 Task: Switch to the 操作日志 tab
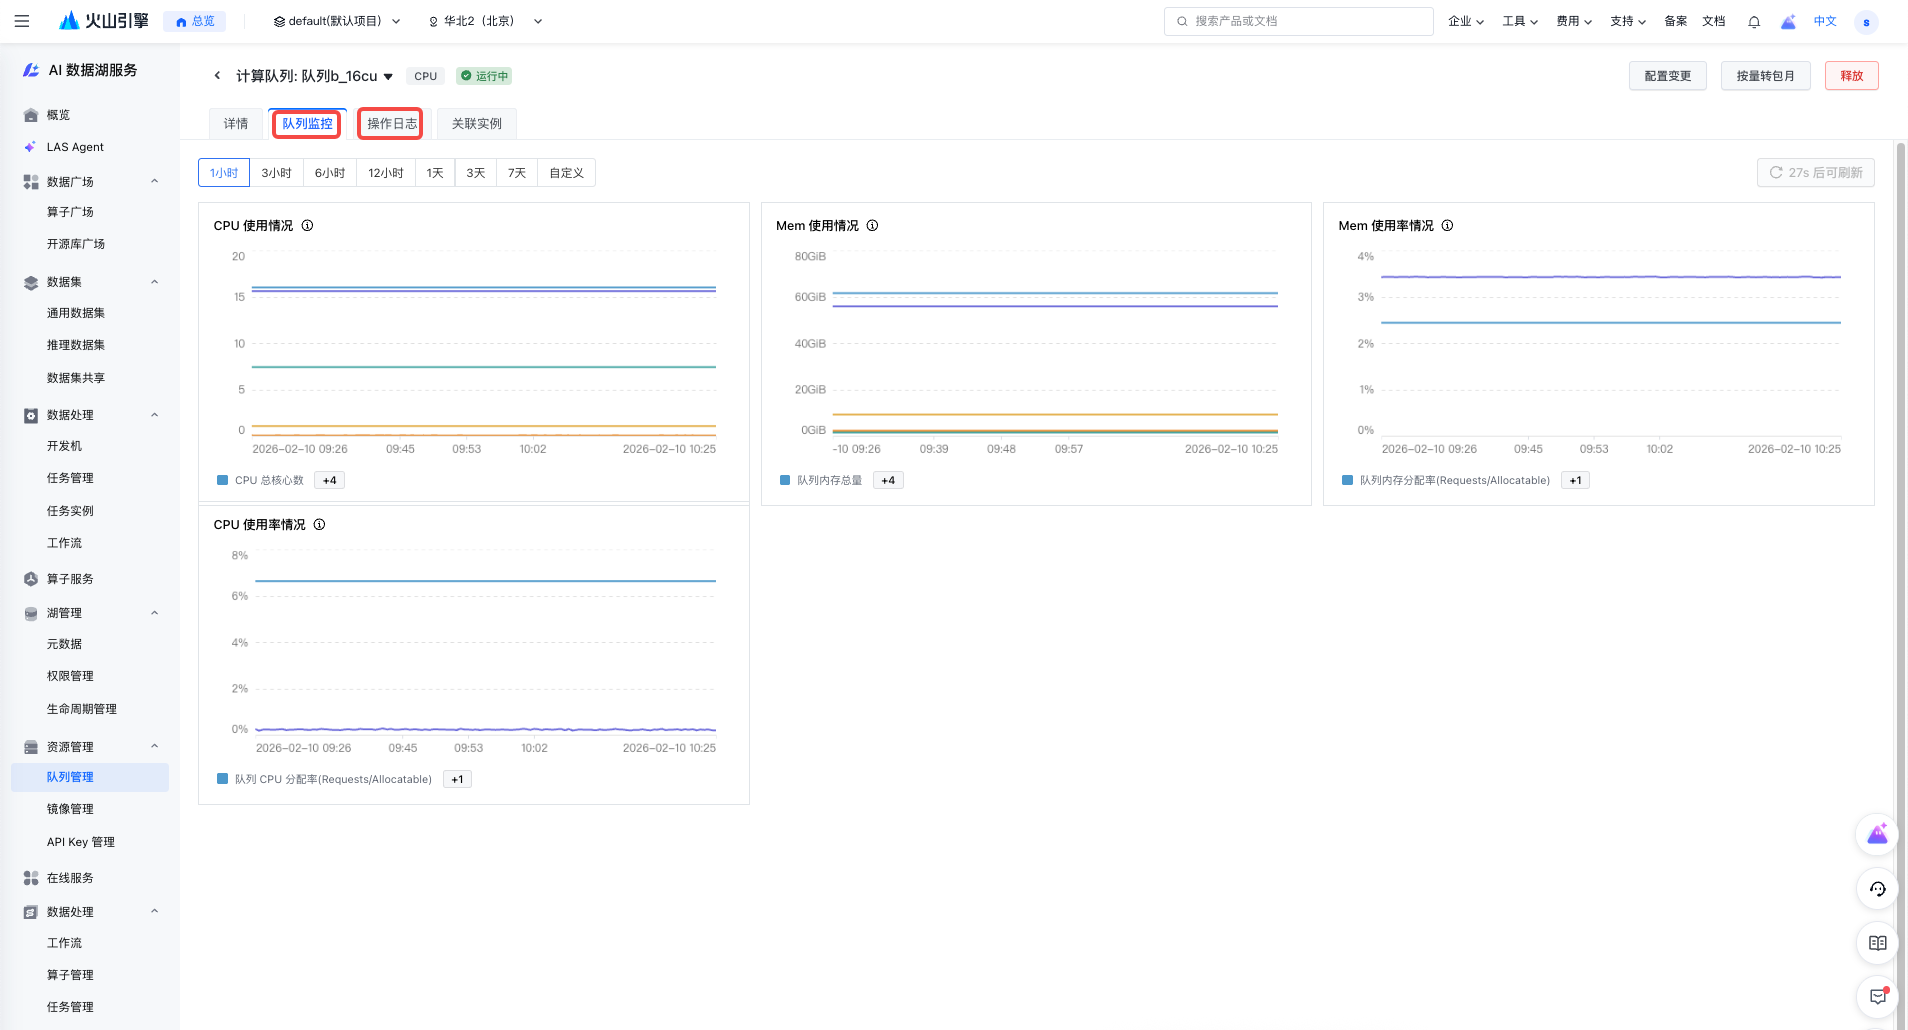pyautogui.click(x=391, y=124)
